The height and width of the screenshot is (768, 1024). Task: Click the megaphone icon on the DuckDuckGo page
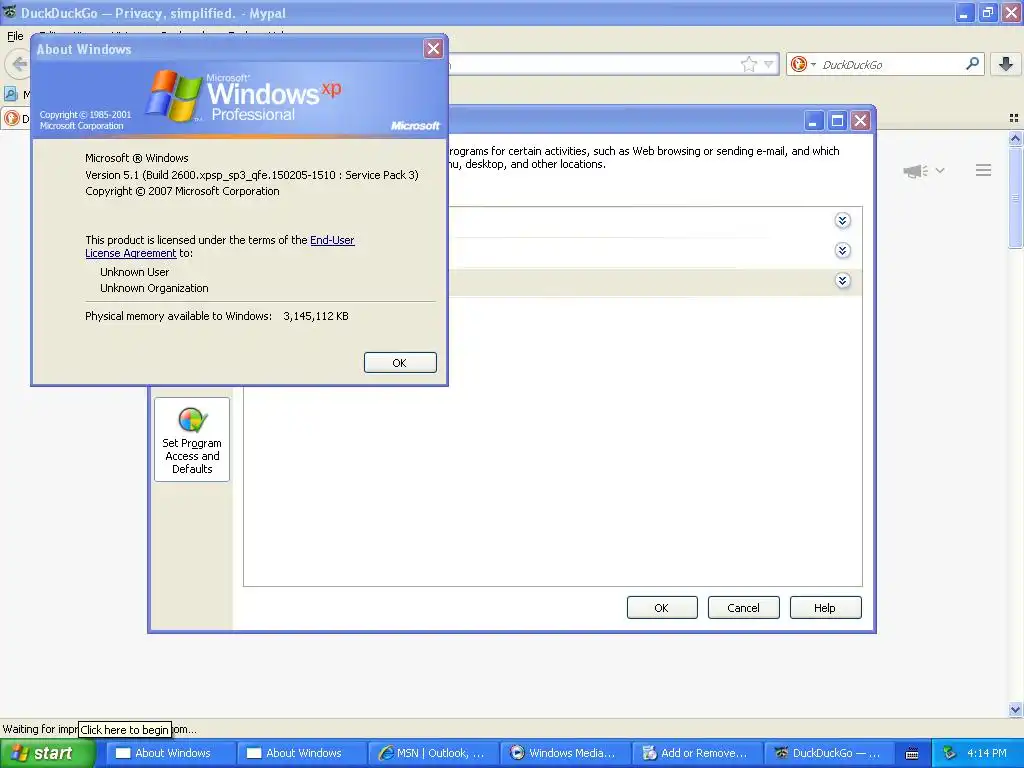pos(916,171)
